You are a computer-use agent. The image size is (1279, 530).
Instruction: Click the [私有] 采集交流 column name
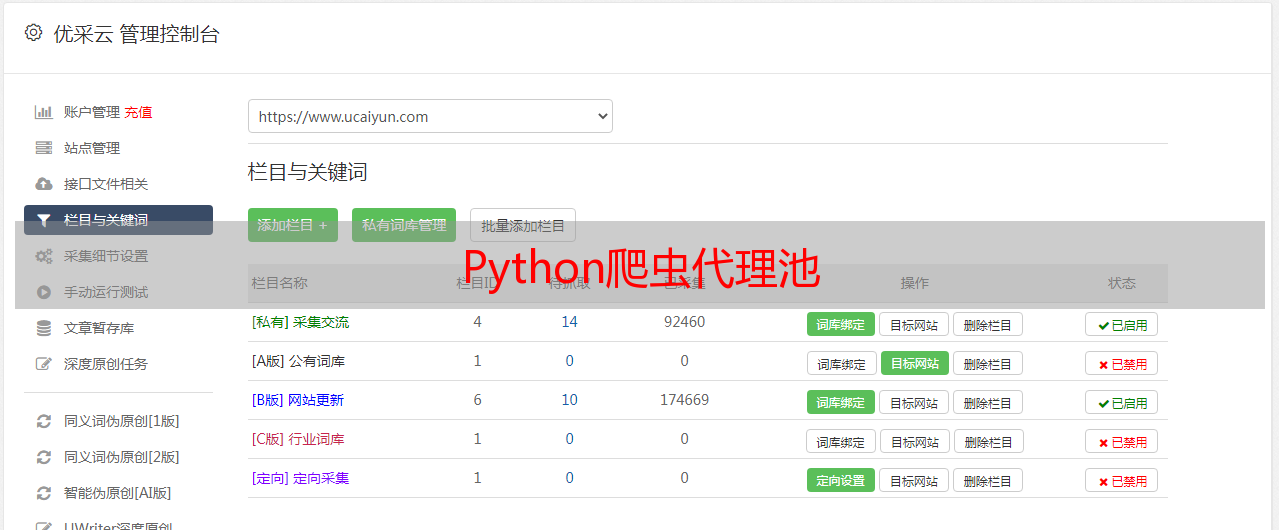click(x=300, y=322)
